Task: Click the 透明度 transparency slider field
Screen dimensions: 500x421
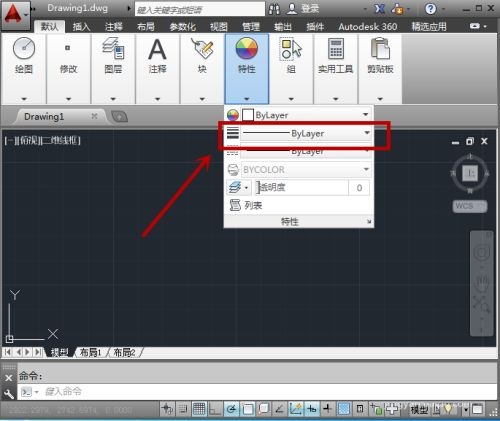Action: click(x=303, y=188)
